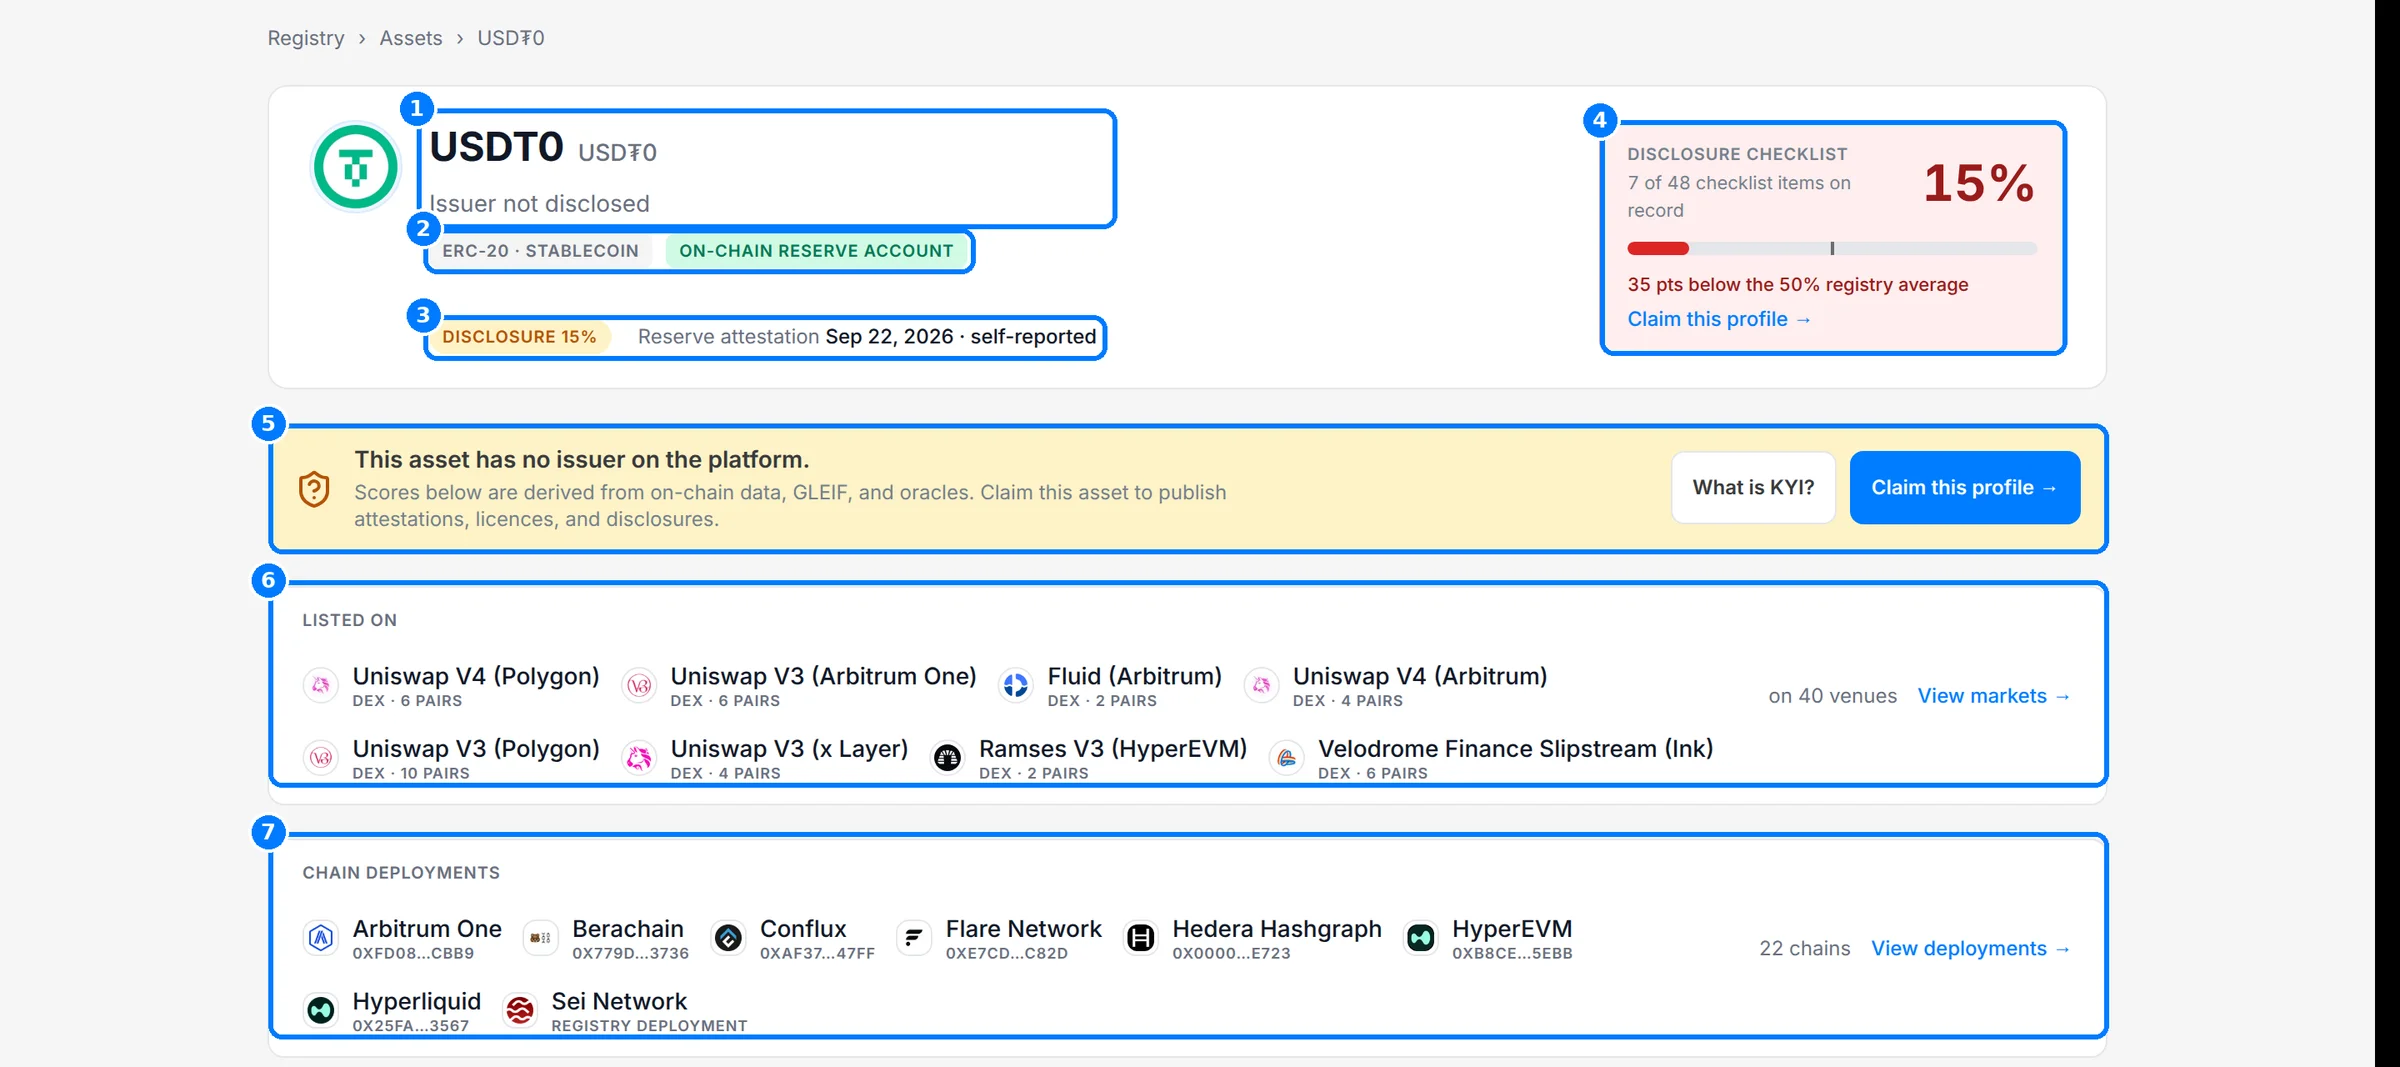Select the Fluid (Arbitrum) venue icon

click(x=1015, y=685)
